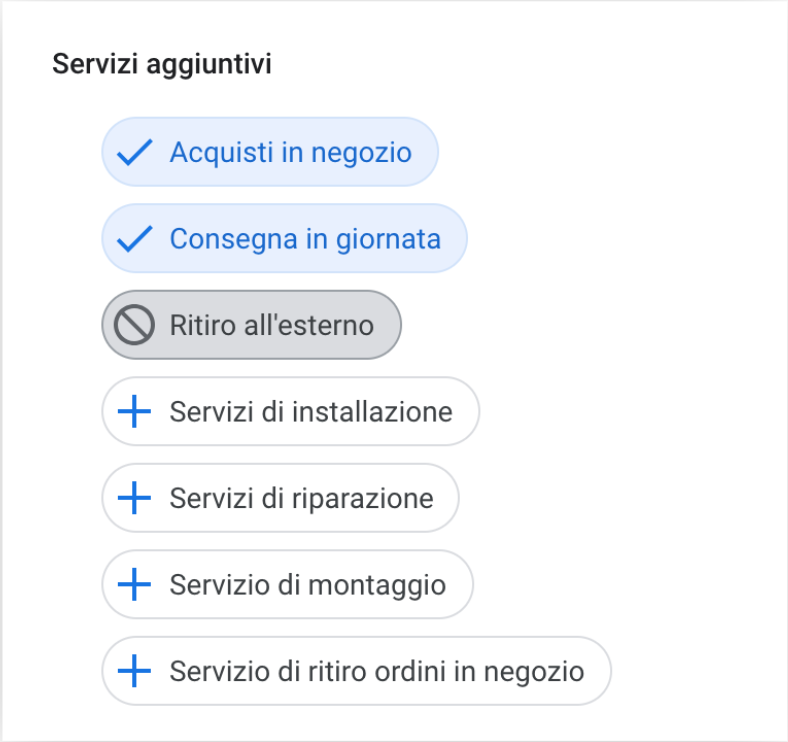Click the plus icon for Servizio di montaggio

pyautogui.click(x=134, y=584)
